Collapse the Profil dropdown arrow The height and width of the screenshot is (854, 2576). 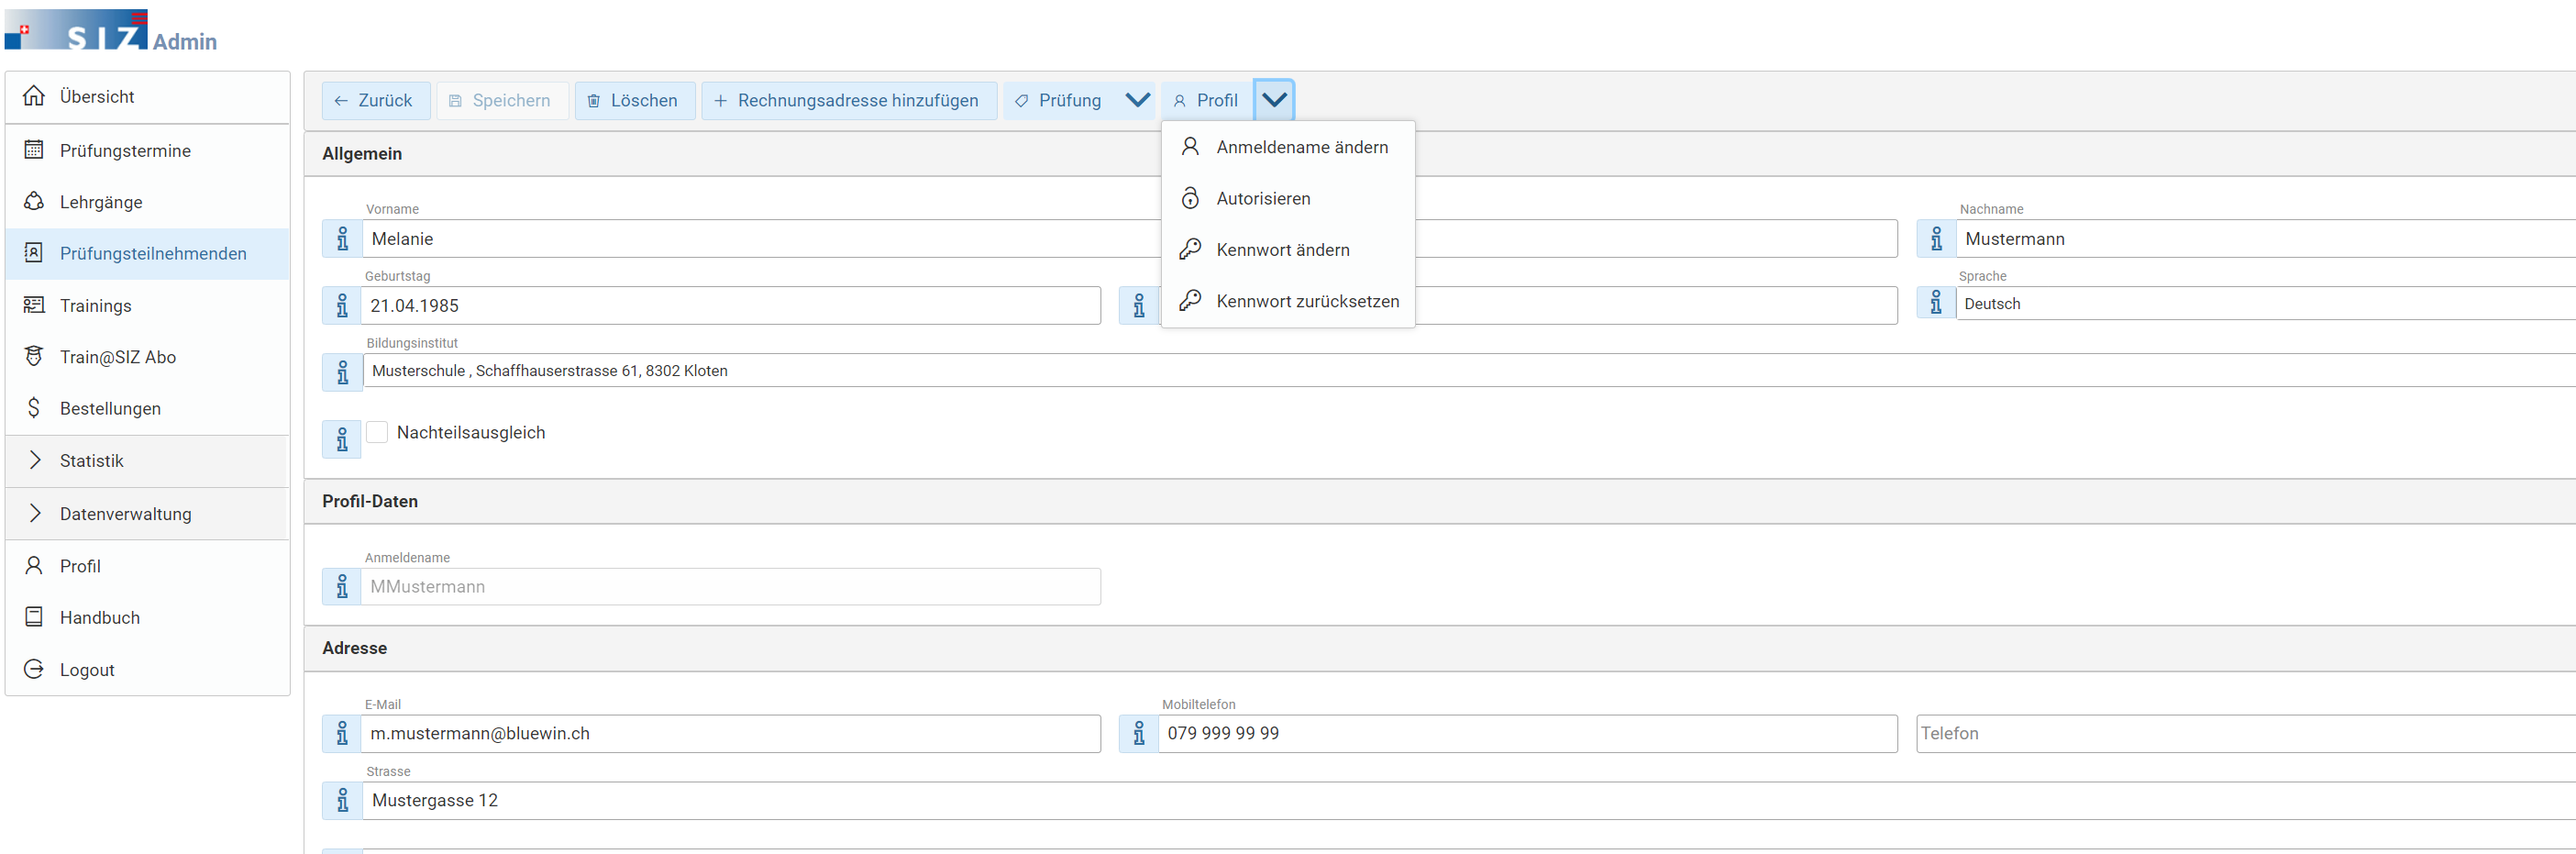pyautogui.click(x=1274, y=100)
